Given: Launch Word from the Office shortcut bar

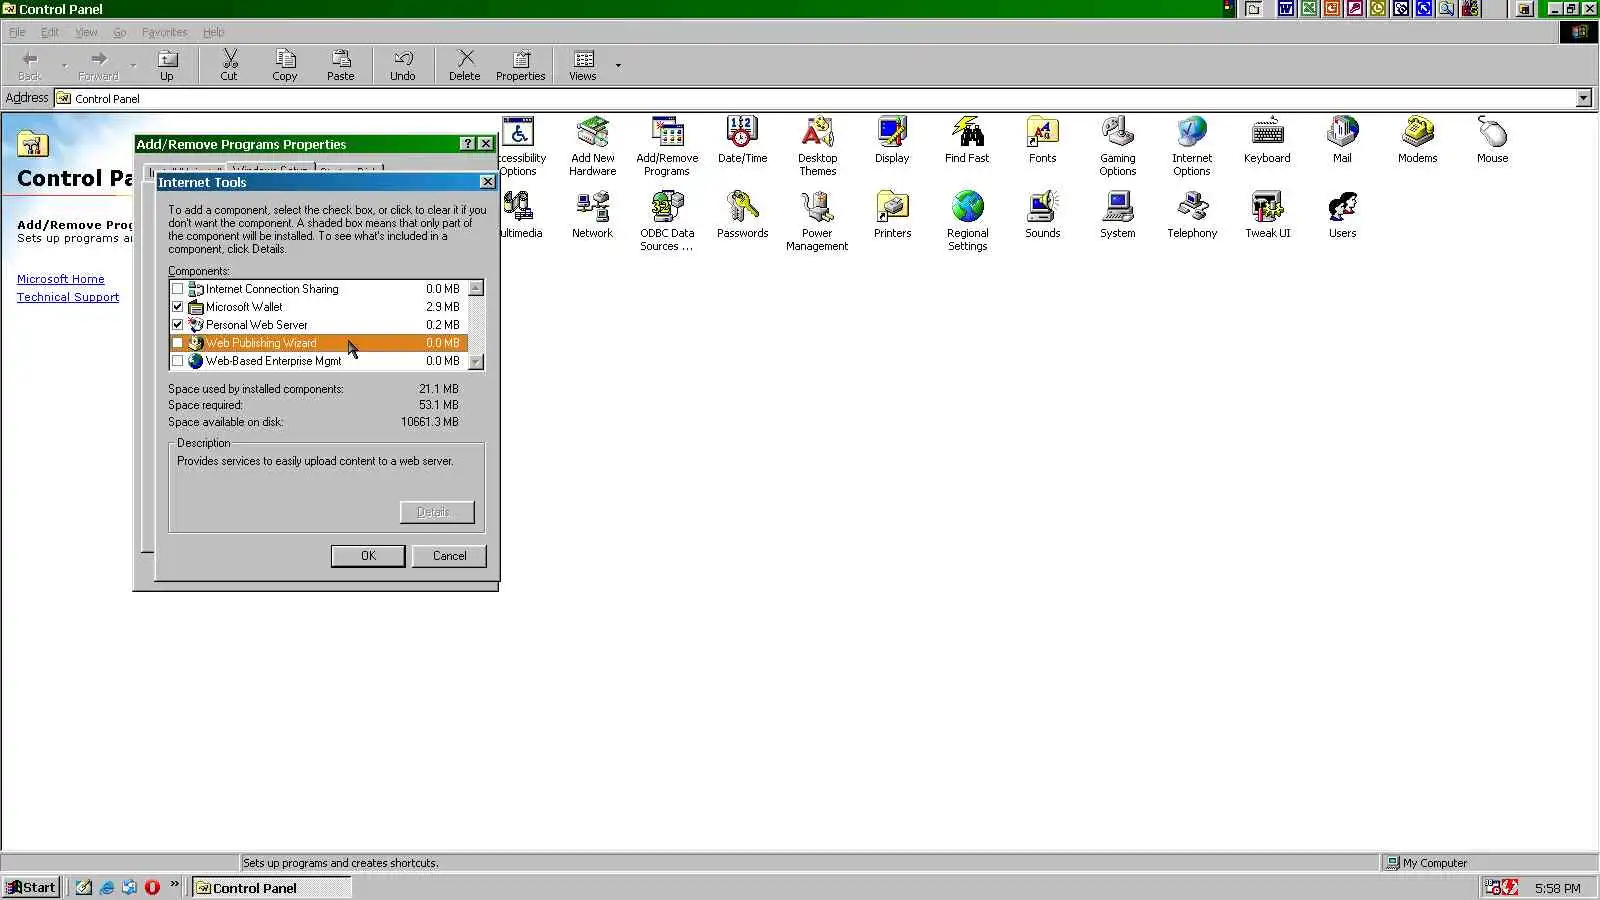Looking at the screenshot, I should click(x=1285, y=9).
